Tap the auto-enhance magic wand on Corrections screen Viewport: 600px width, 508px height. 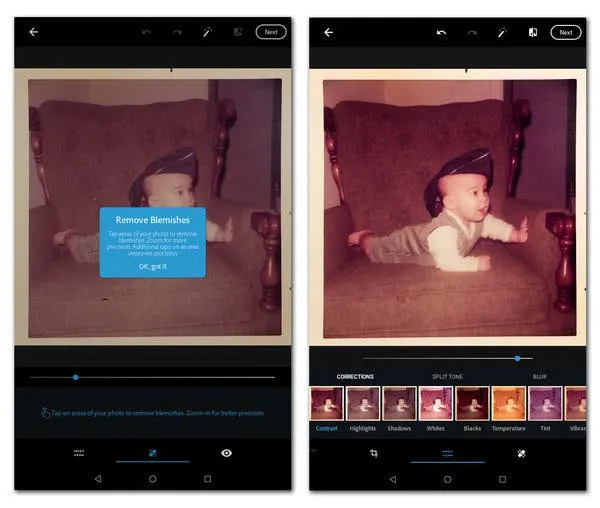(x=502, y=32)
